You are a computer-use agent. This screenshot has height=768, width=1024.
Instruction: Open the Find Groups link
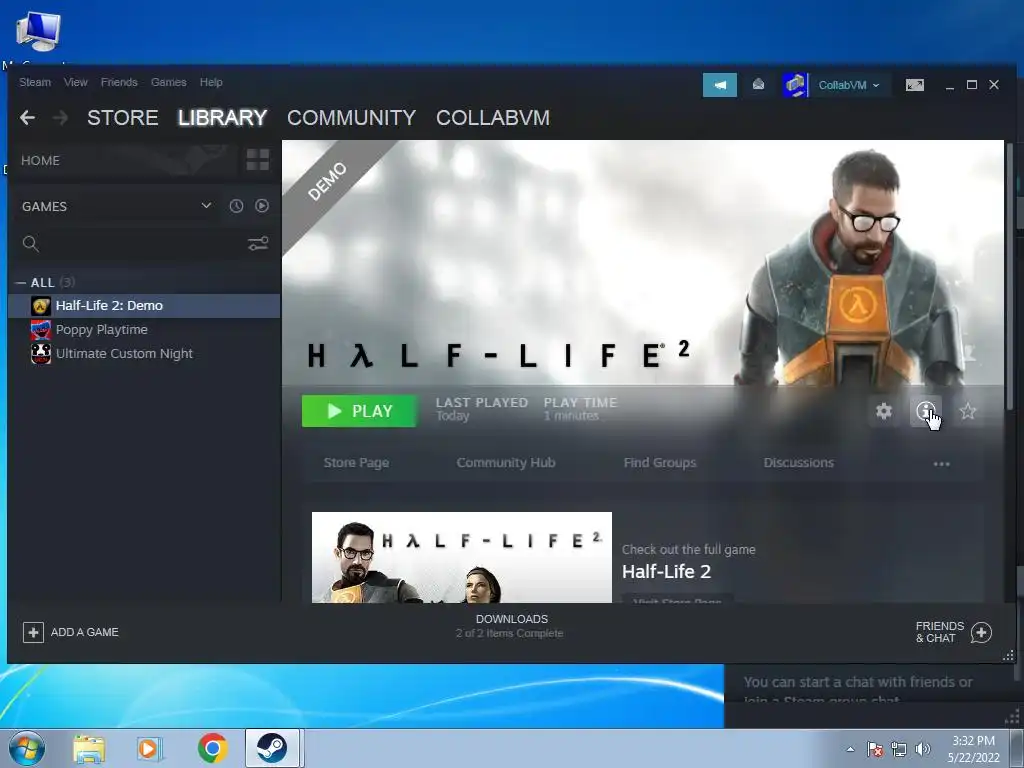[x=660, y=463]
